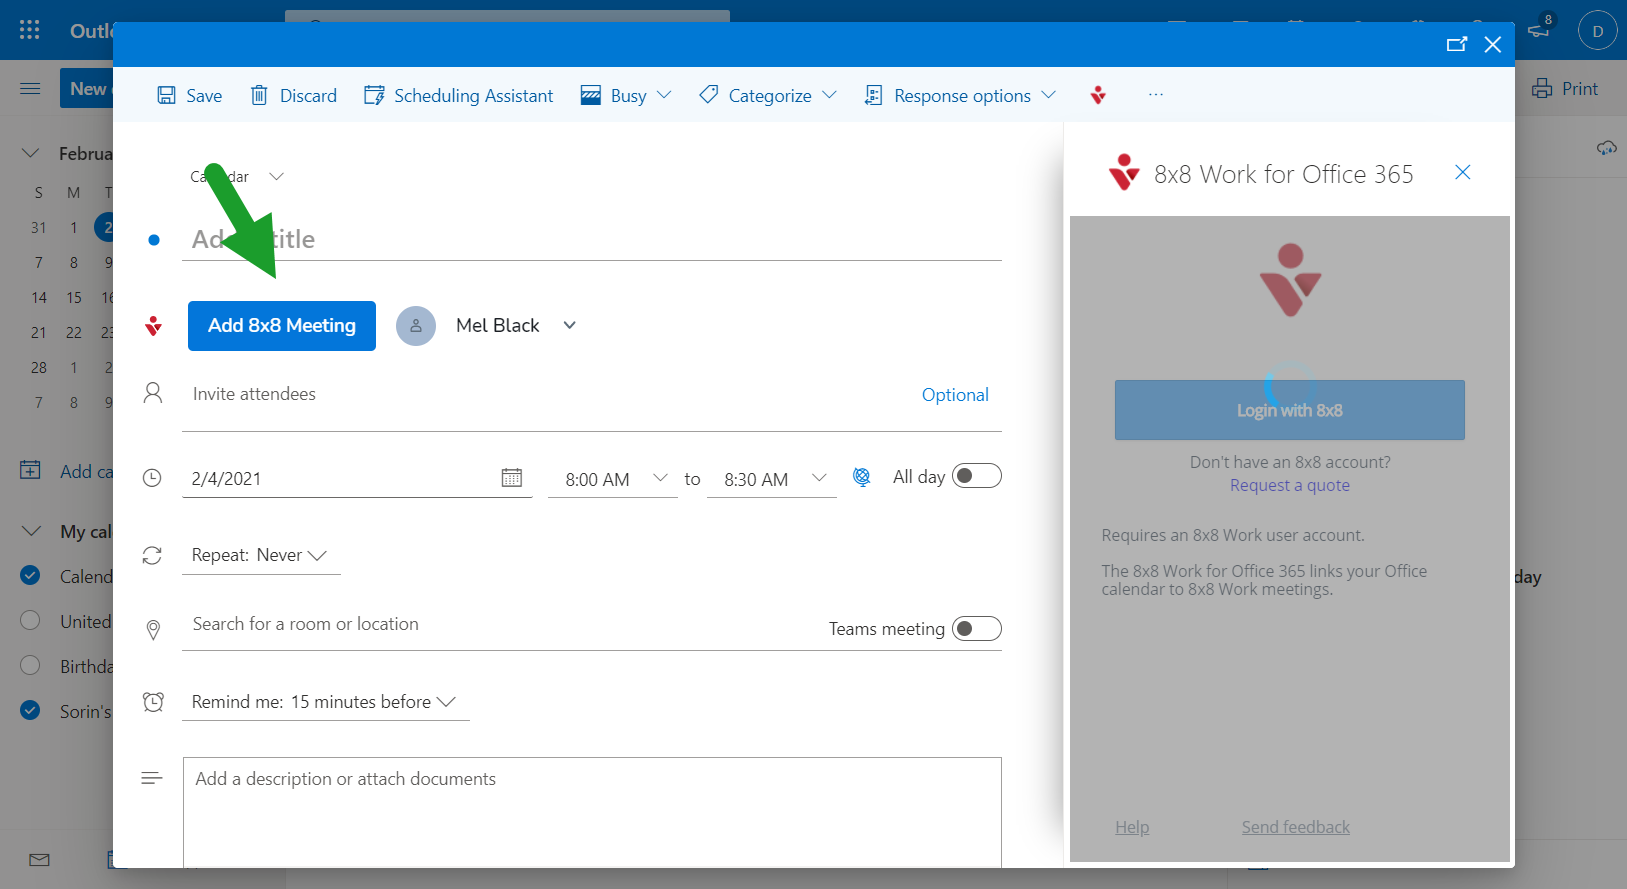Click the 8x8 logo beside Add Meeting
The width and height of the screenshot is (1627, 889).
[x=153, y=326]
